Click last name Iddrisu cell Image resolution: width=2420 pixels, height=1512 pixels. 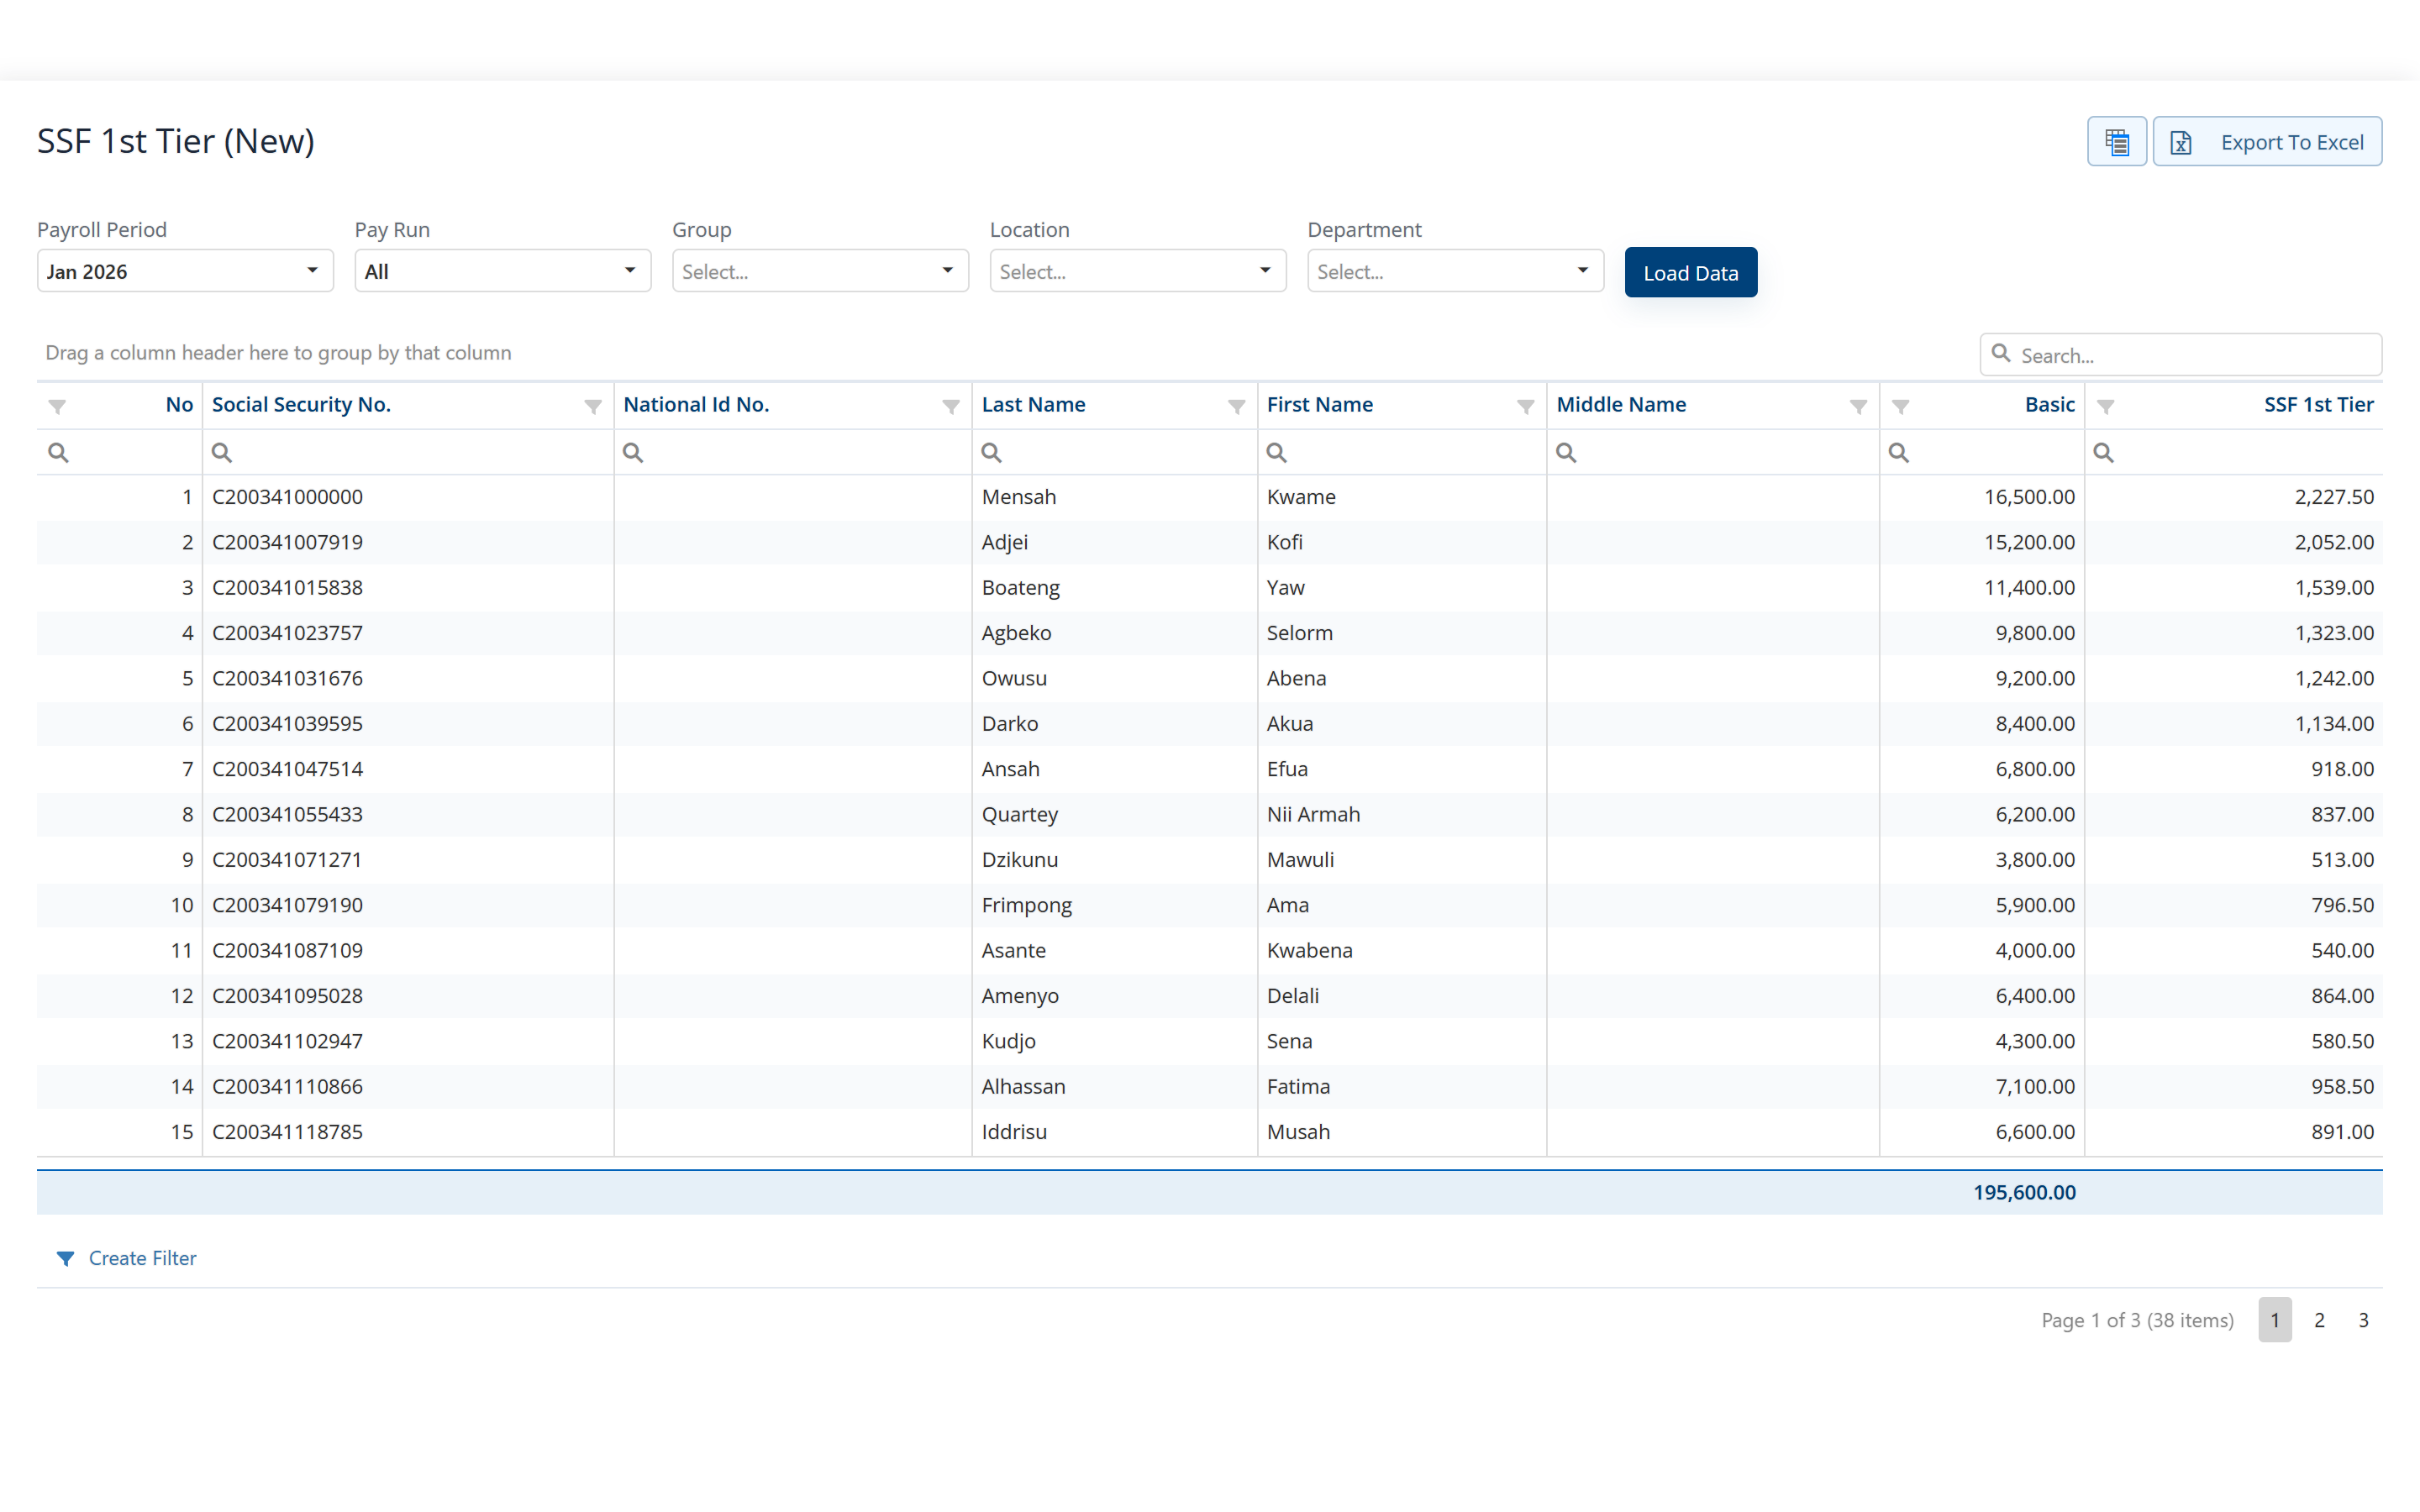pos(1014,1132)
